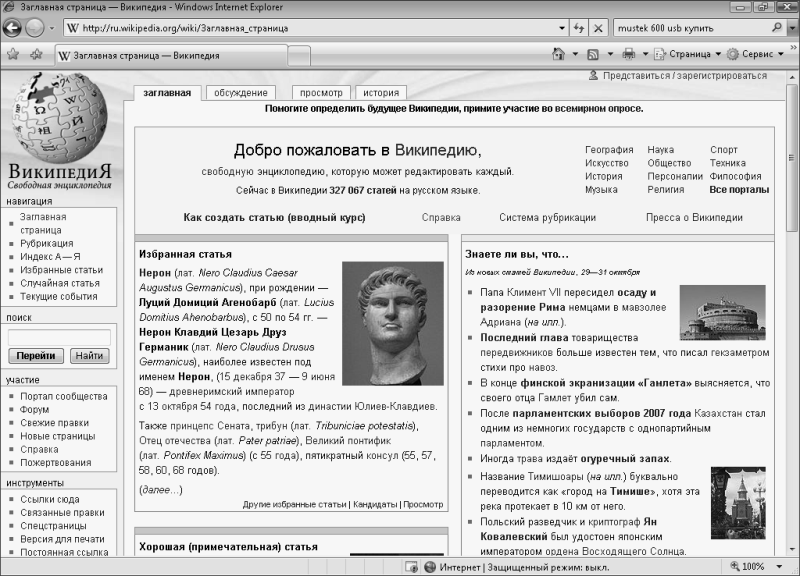
Task: Click the browser Back arrow button
Action: pyautogui.click(x=12, y=28)
